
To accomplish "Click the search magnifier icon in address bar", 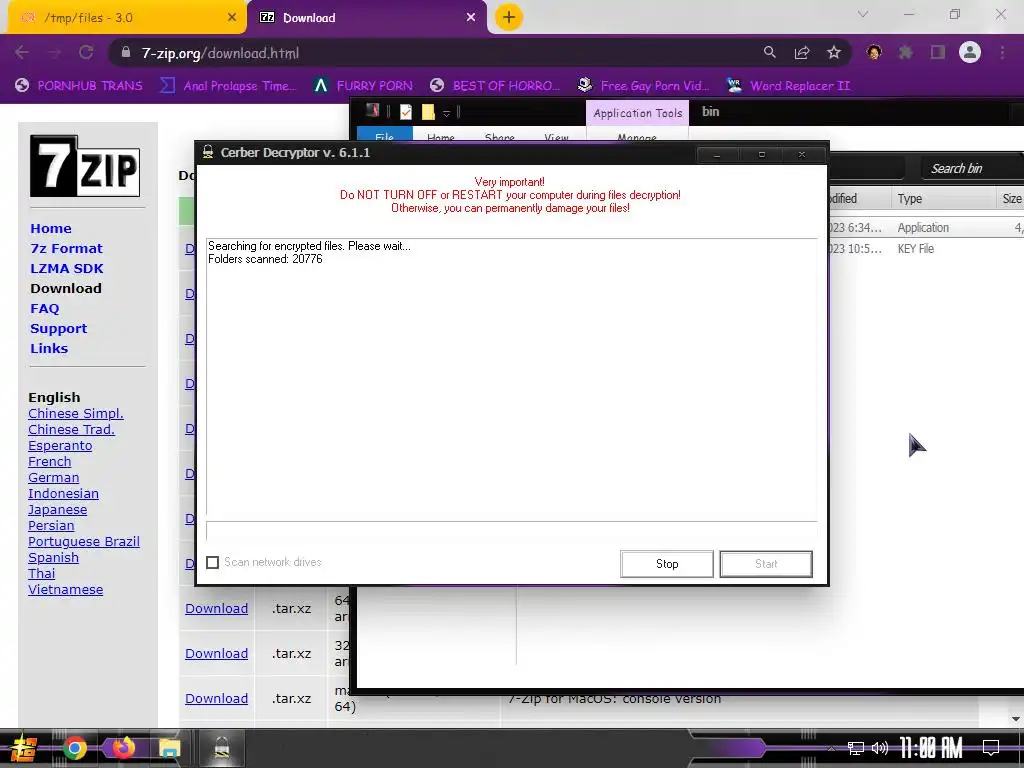I will pyautogui.click(x=770, y=52).
